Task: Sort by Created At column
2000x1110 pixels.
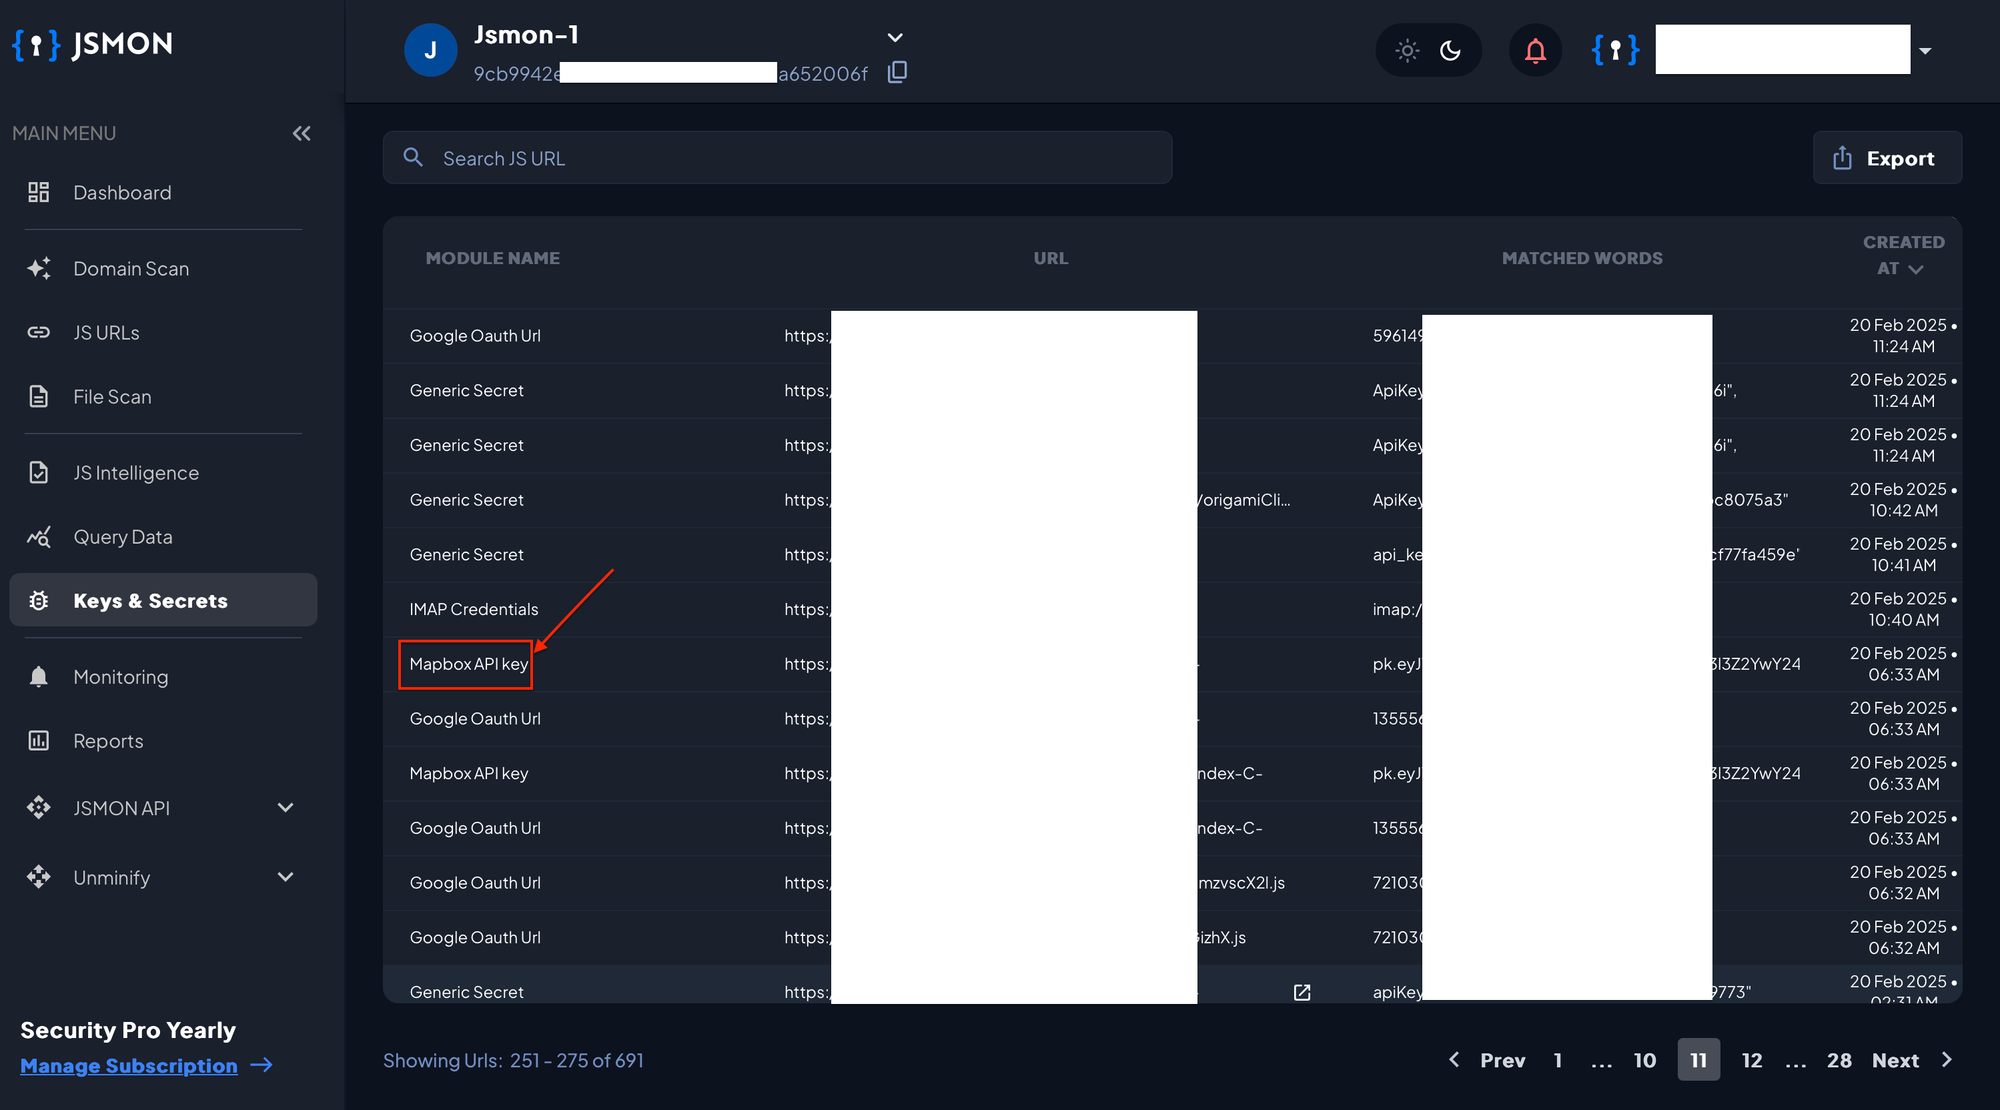Action: coord(1903,255)
